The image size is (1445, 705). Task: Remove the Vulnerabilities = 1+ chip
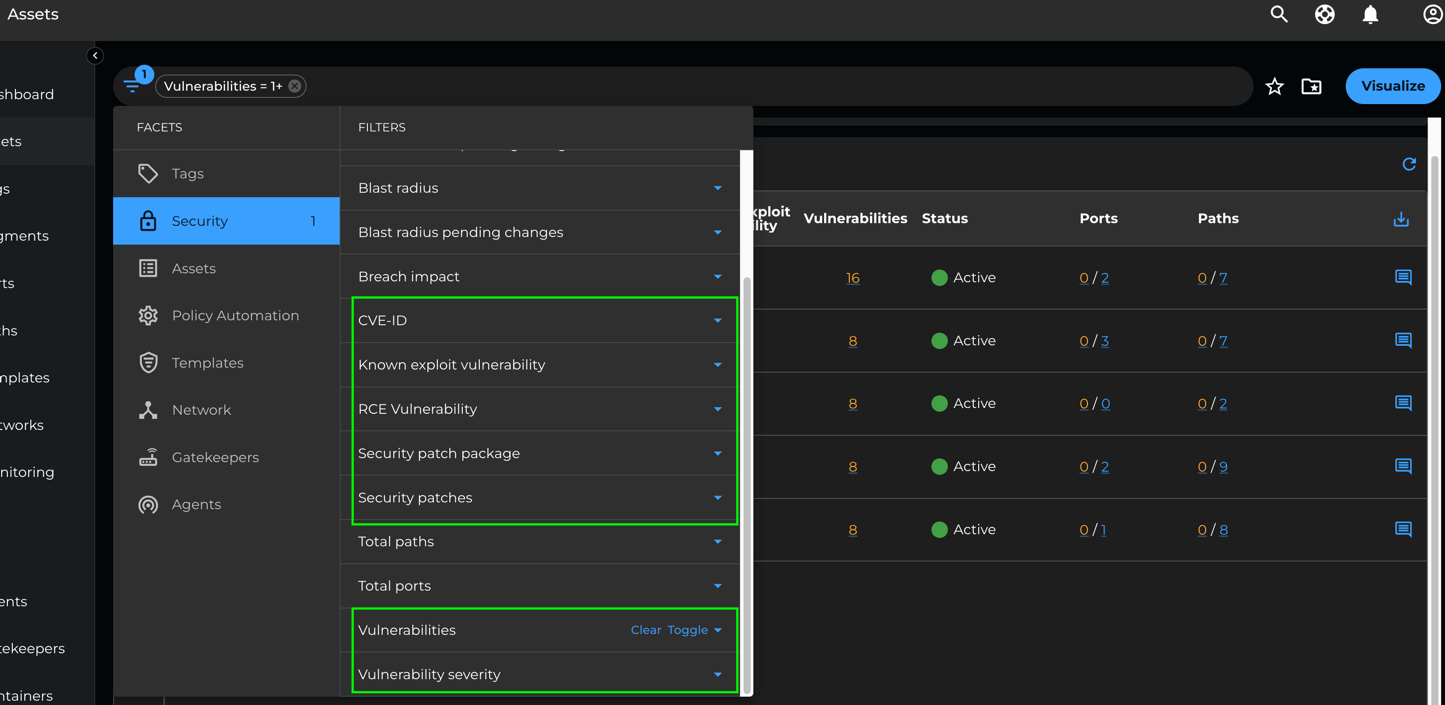[294, 86]
